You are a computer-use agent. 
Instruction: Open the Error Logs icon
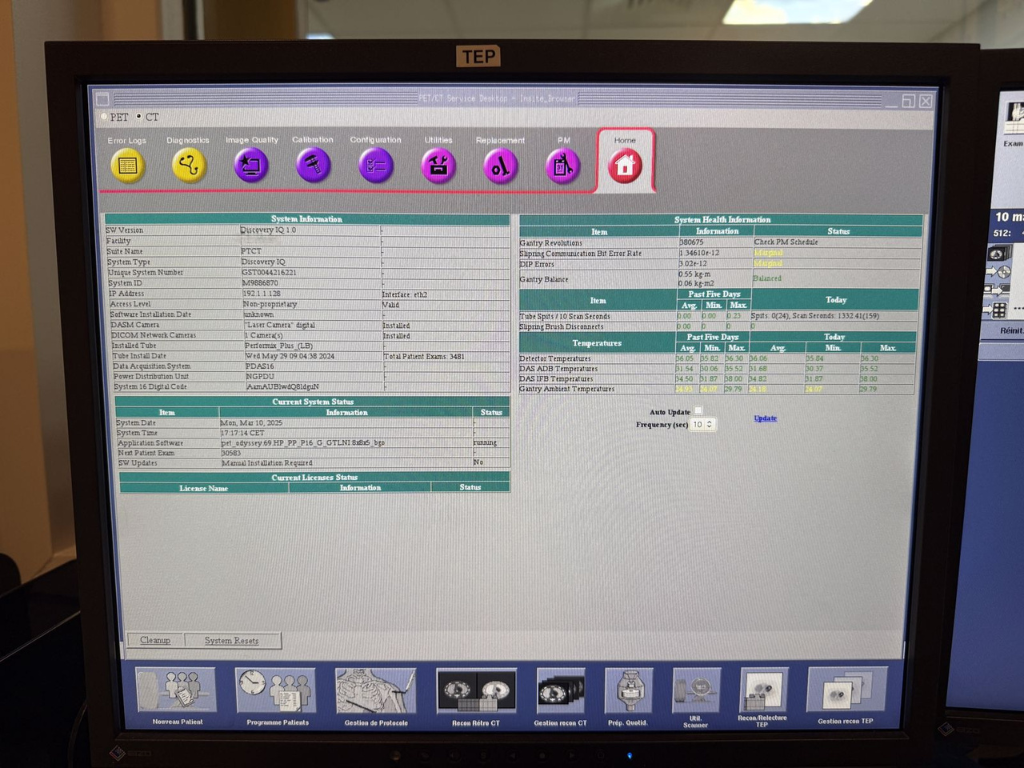click(127, 165)
